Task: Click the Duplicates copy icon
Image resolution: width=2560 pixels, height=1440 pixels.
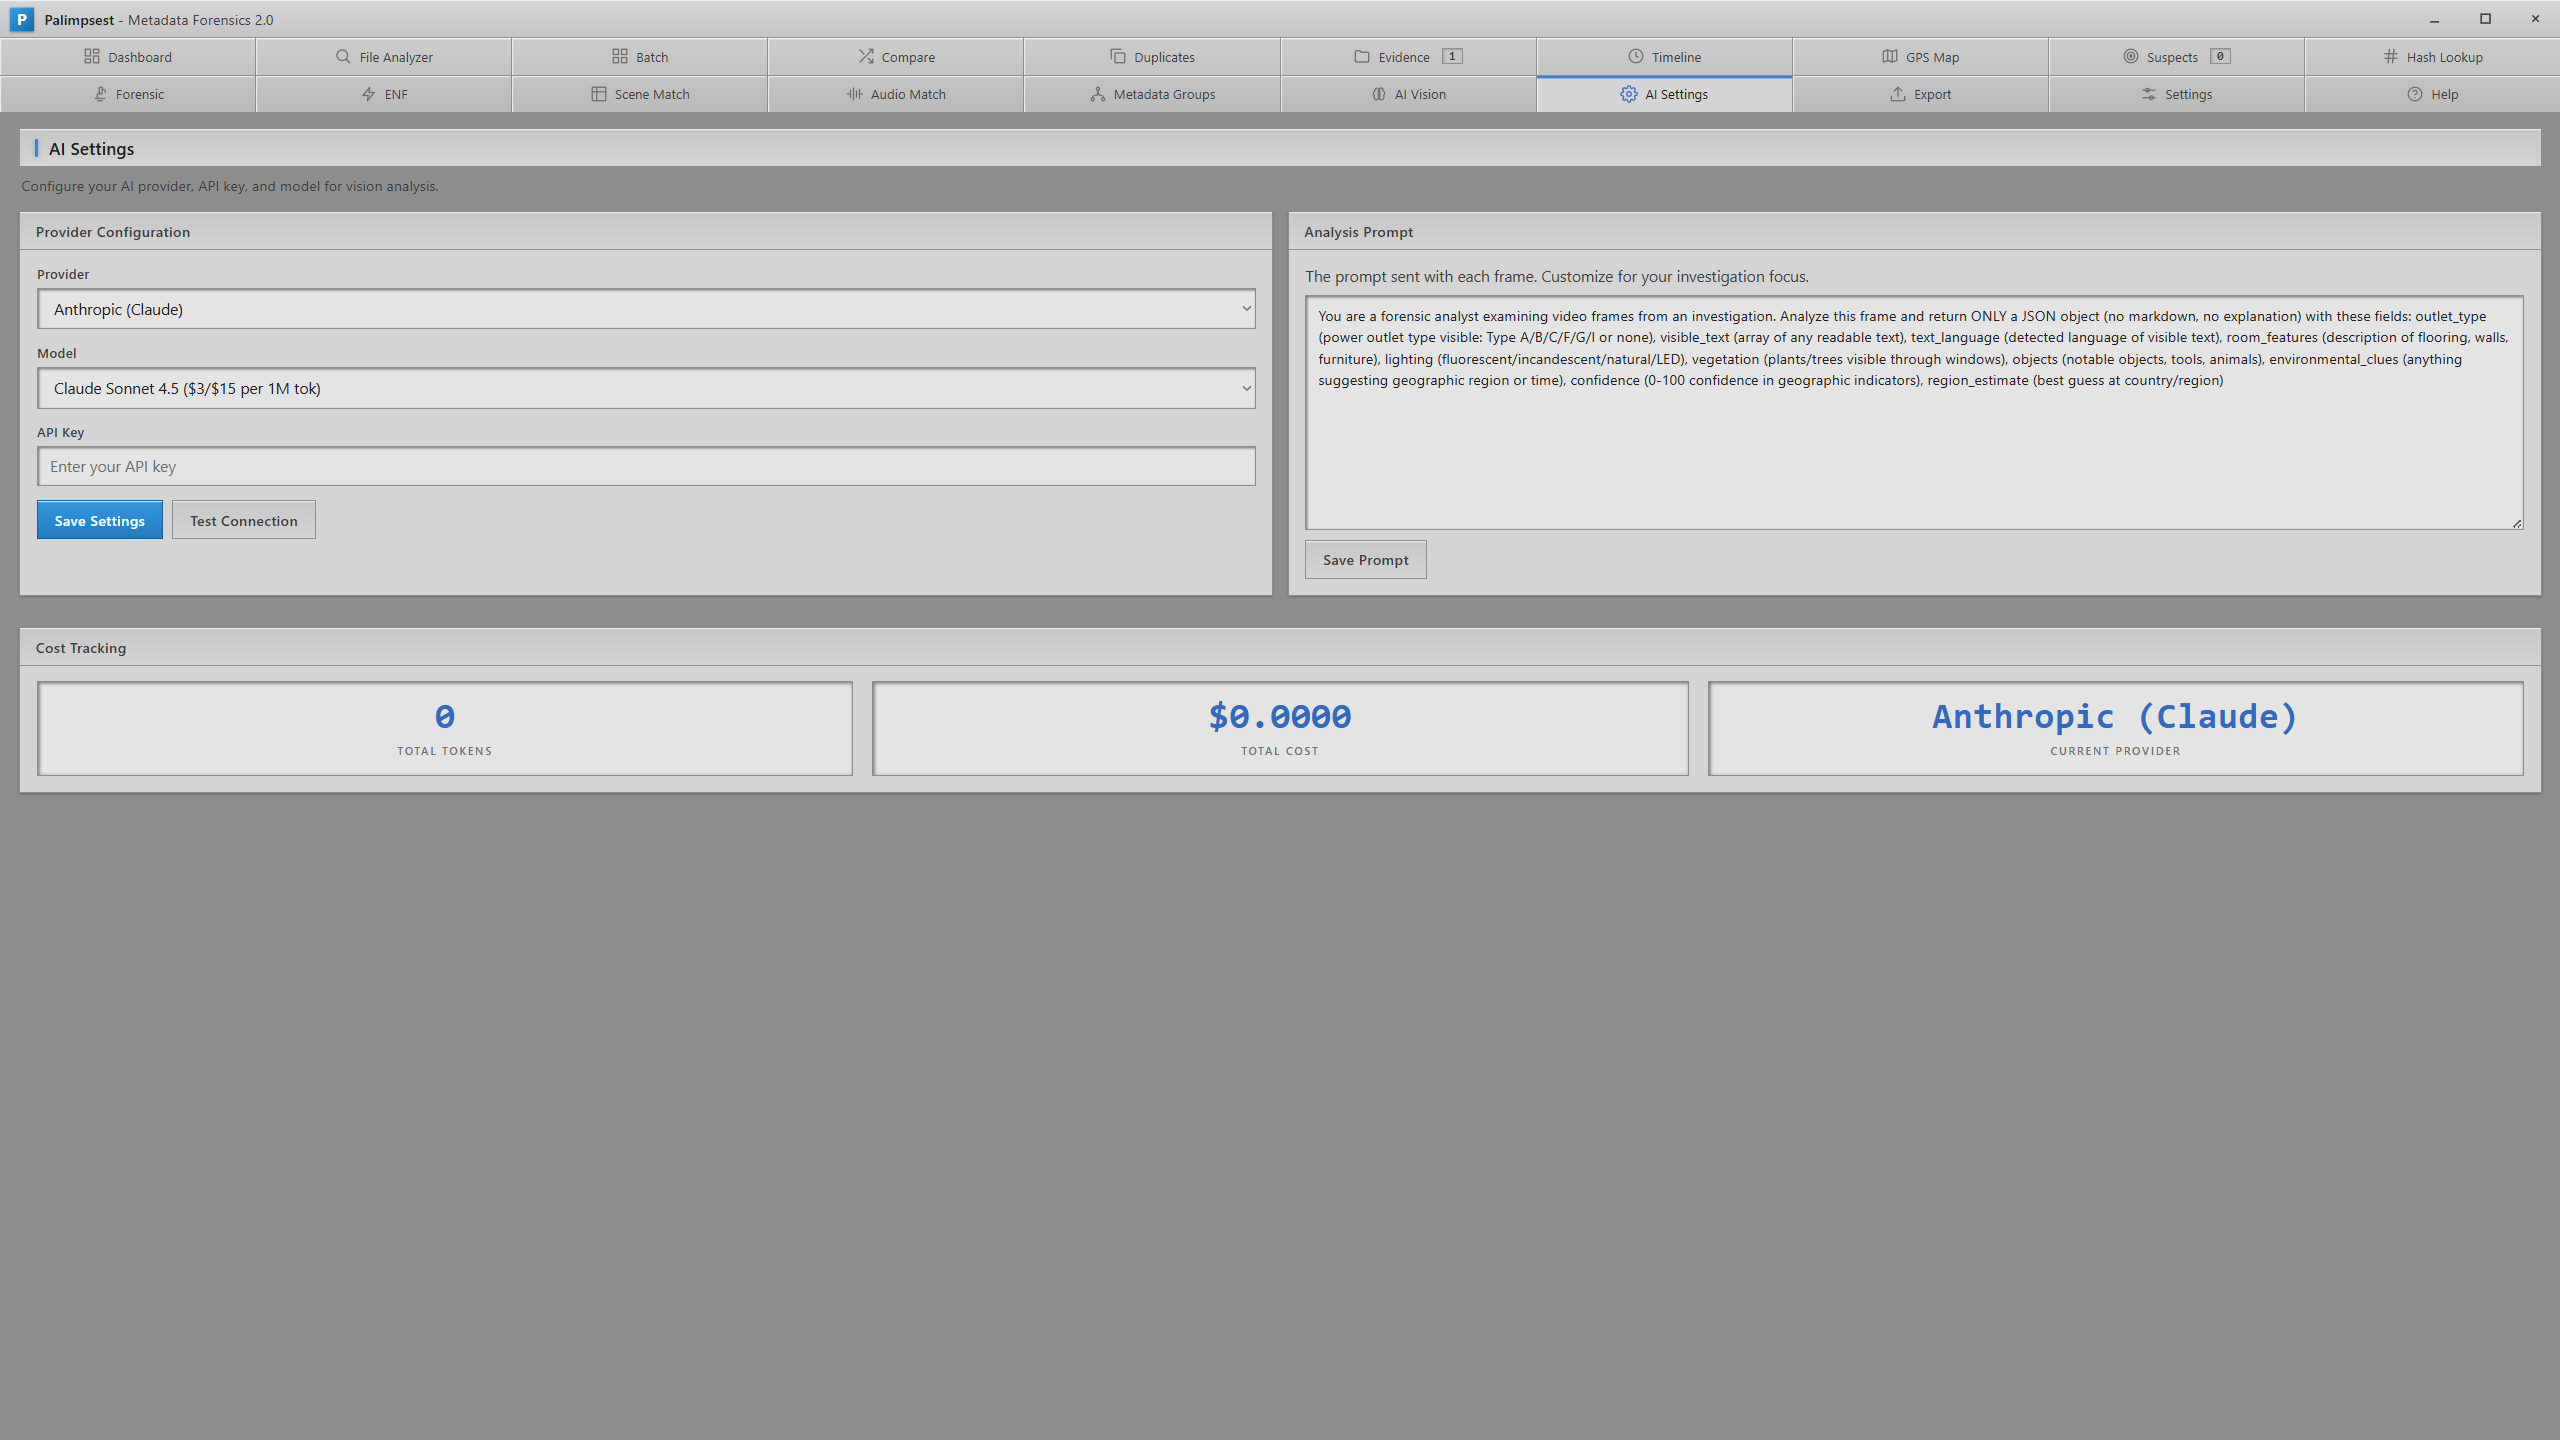Action: [1118, 56]
